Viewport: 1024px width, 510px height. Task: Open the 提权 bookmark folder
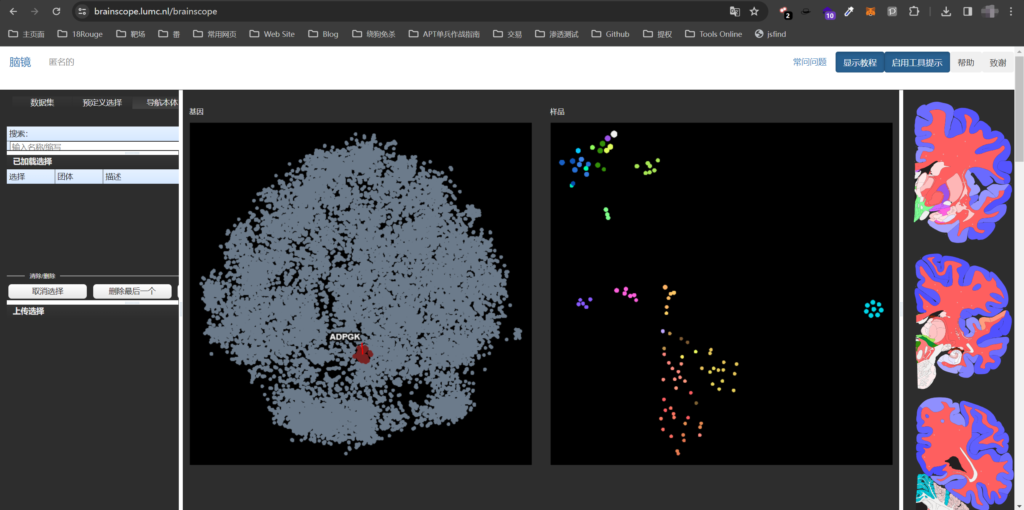[x=657, y=34]
